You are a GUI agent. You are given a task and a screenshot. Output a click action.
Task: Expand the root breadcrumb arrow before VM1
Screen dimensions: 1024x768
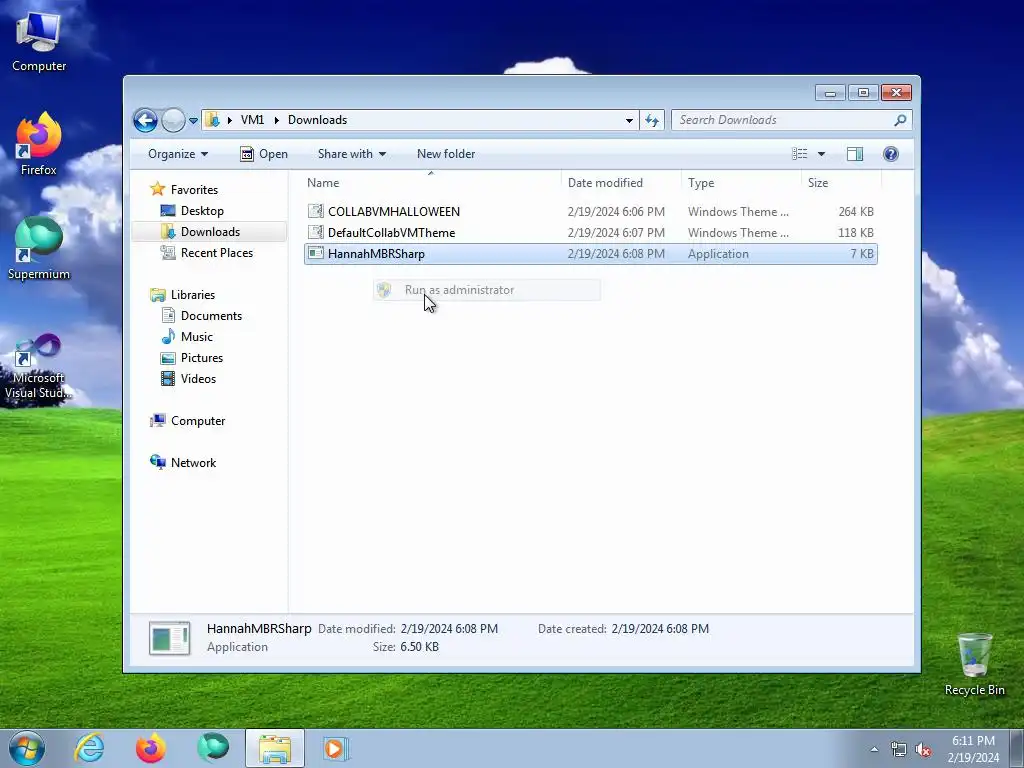[x=230, y=120]
